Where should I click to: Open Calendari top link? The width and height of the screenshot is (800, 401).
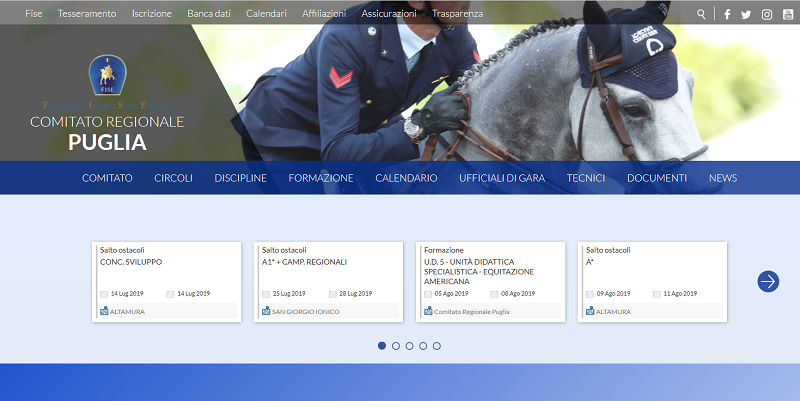point(266,14)
